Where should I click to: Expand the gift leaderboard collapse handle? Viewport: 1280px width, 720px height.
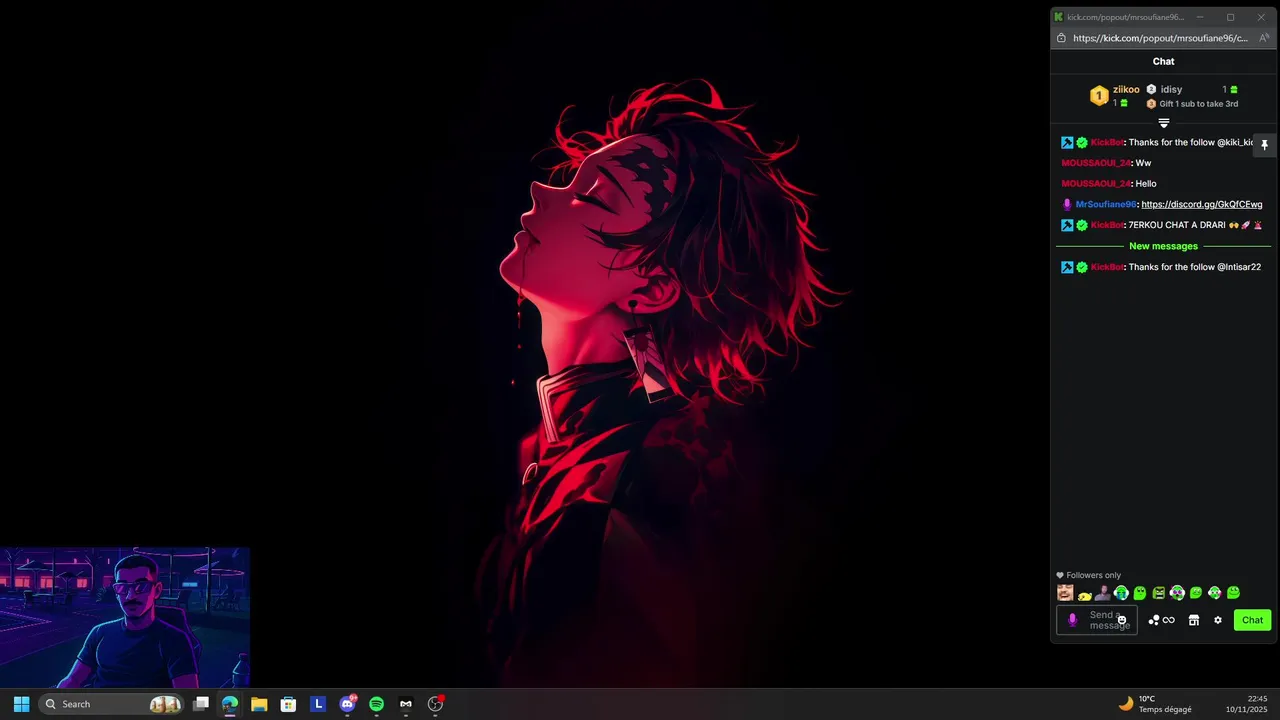point(1164,123)
